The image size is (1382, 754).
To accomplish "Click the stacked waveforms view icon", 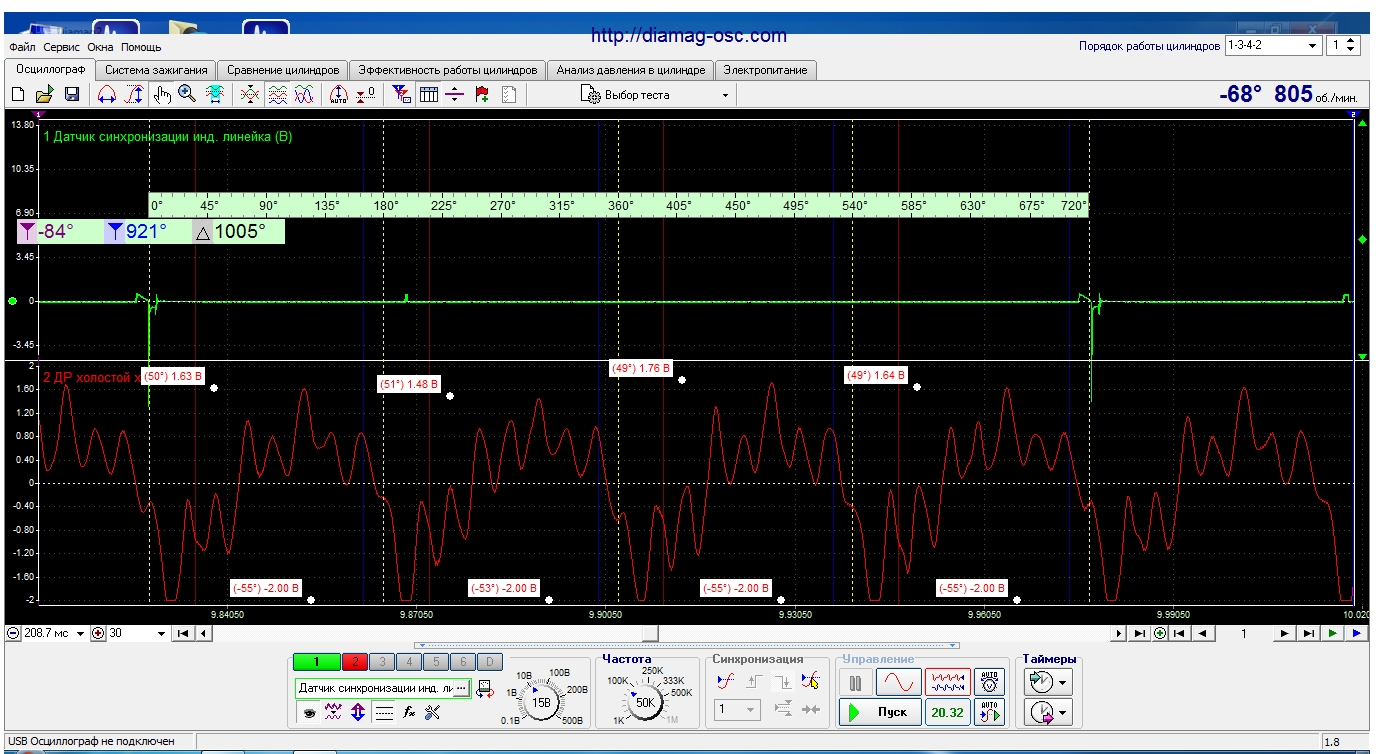I will 277,94.
